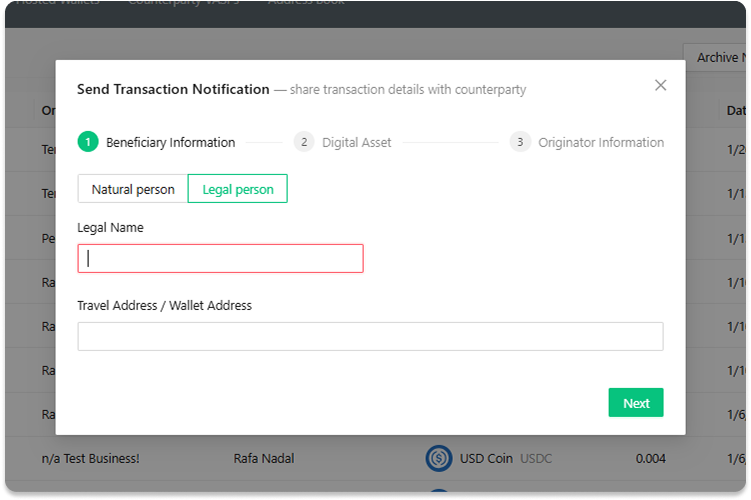Click the USDC ticker label
This screenshot has height=500, width=751.
click(535, 459)
